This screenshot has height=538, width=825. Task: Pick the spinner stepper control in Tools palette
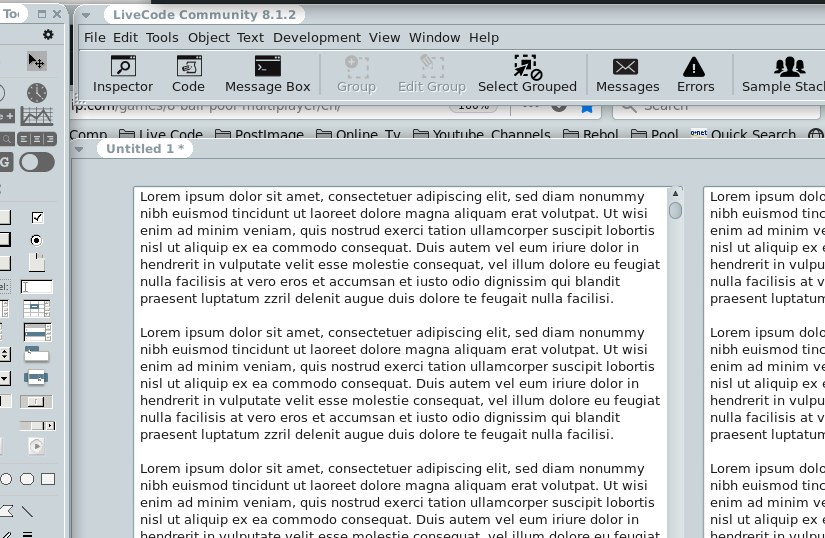(x=5, y=354)
